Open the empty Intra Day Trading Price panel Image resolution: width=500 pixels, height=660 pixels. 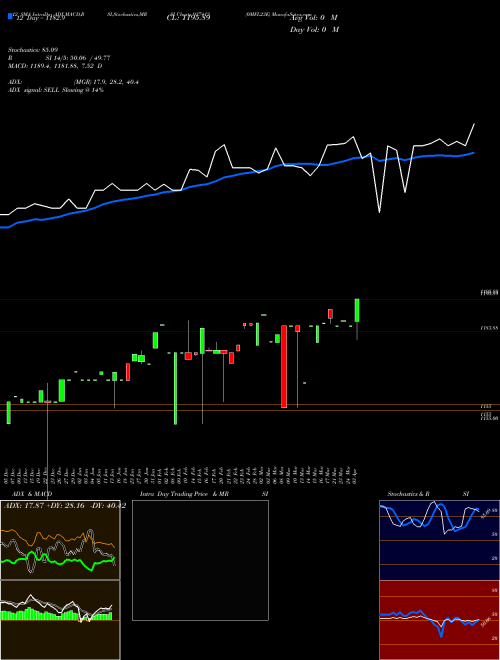(200, 560)
